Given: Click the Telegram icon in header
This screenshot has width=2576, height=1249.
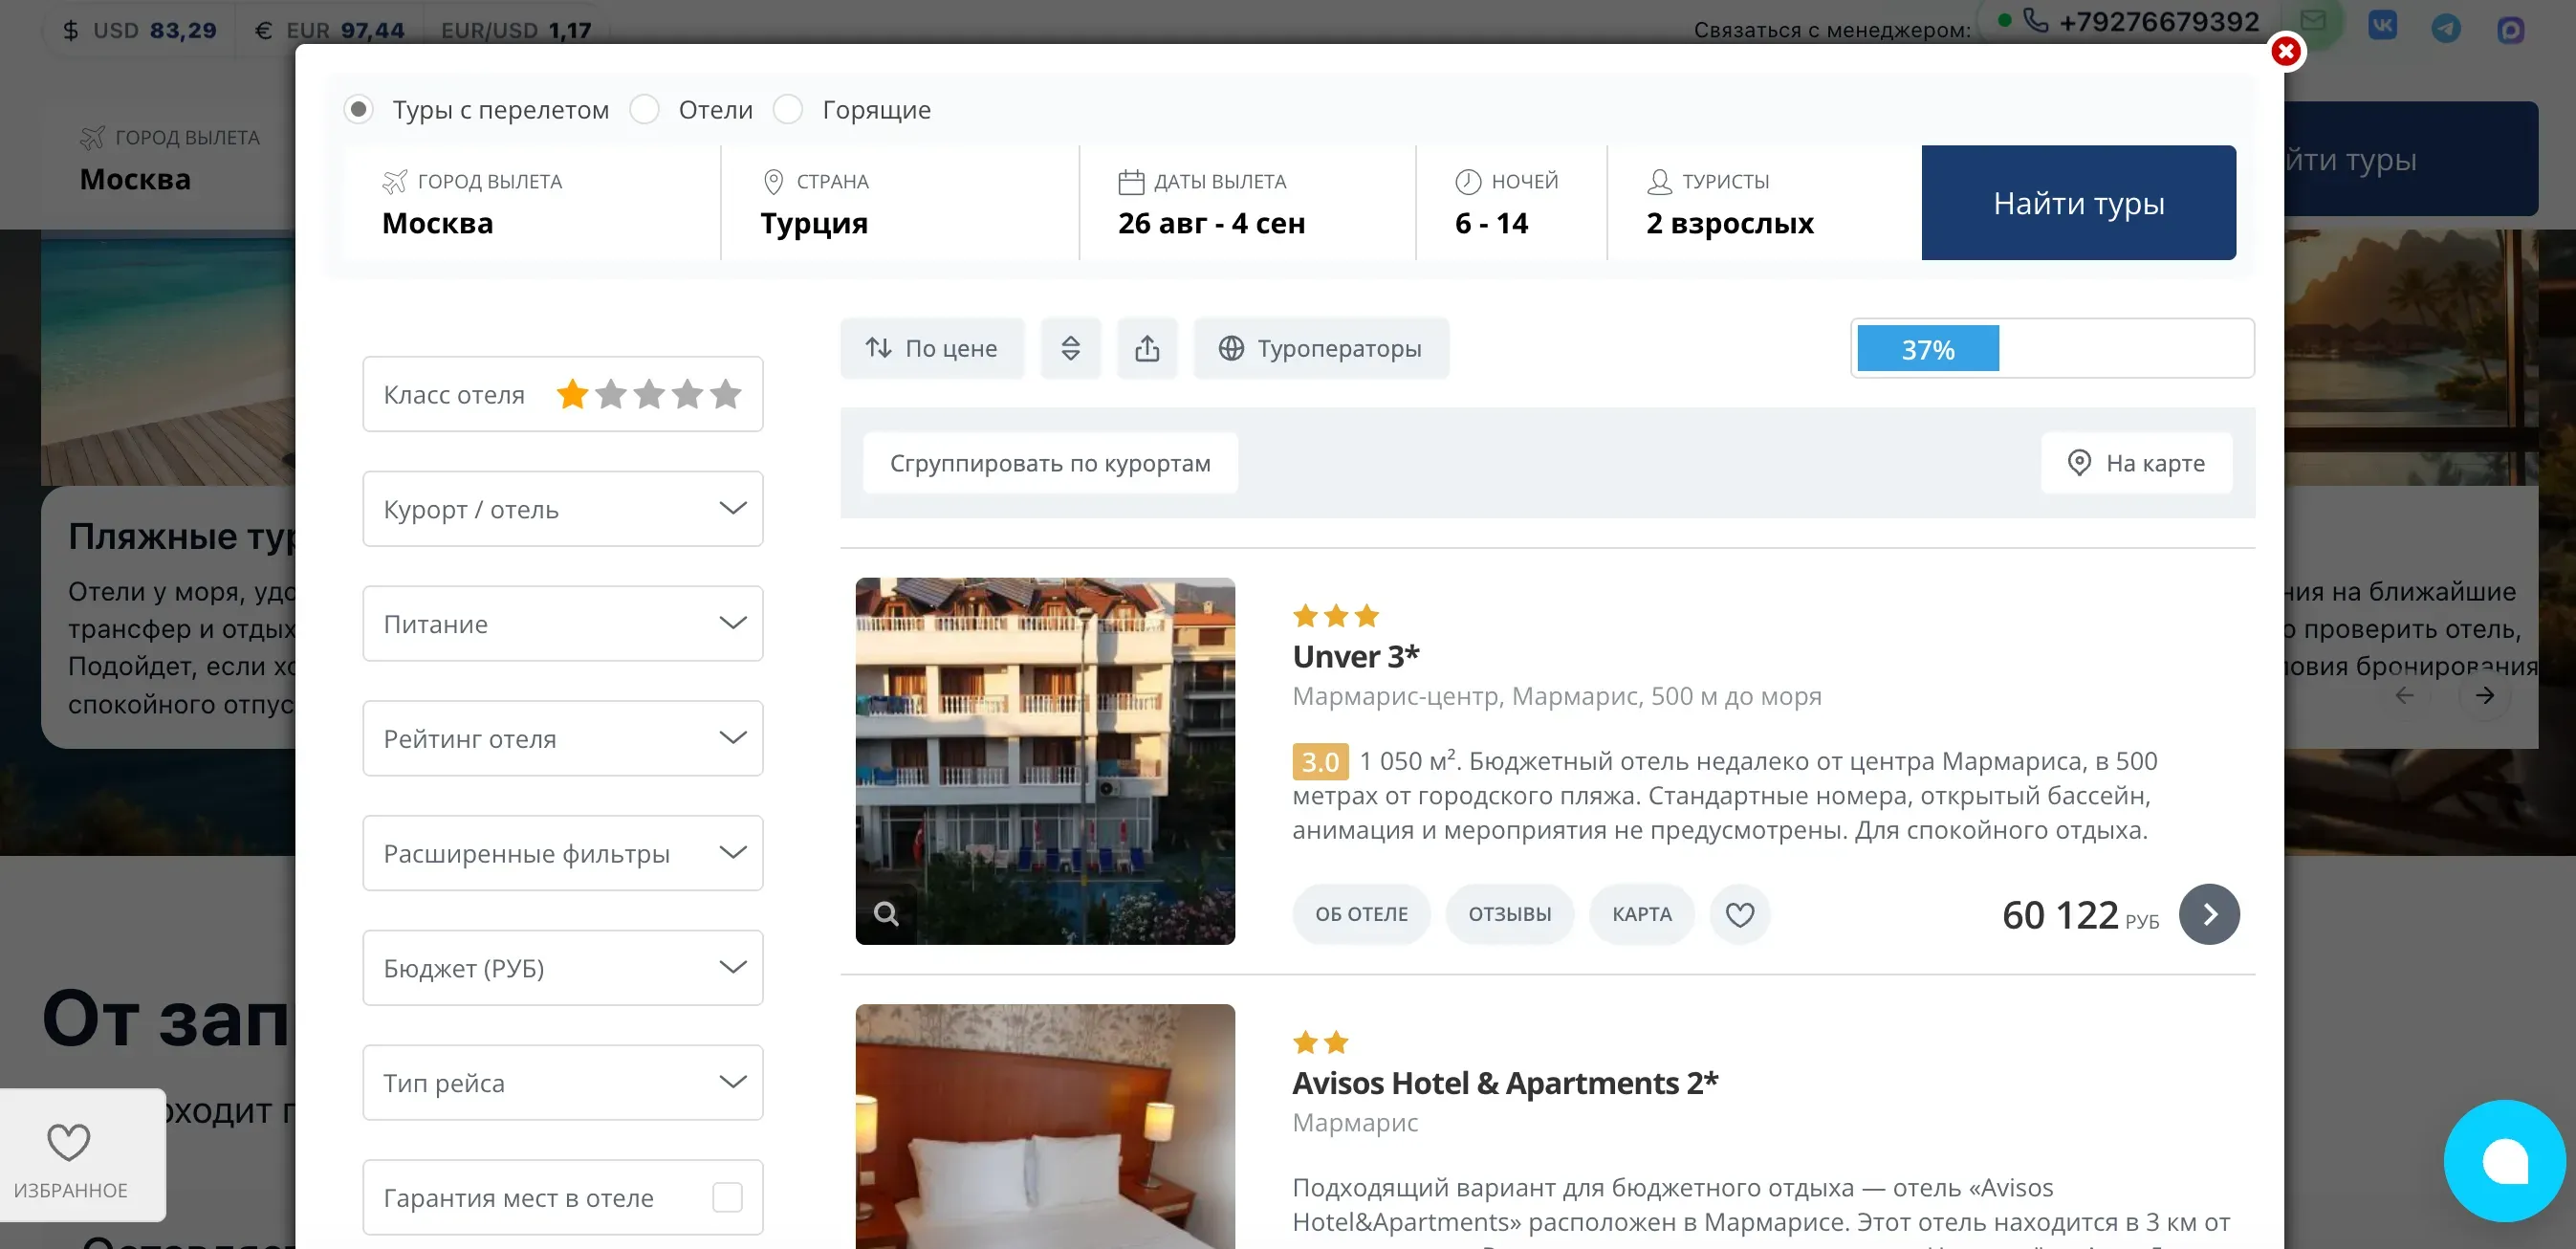Looking at the screenshot, I should (2446, 27).
